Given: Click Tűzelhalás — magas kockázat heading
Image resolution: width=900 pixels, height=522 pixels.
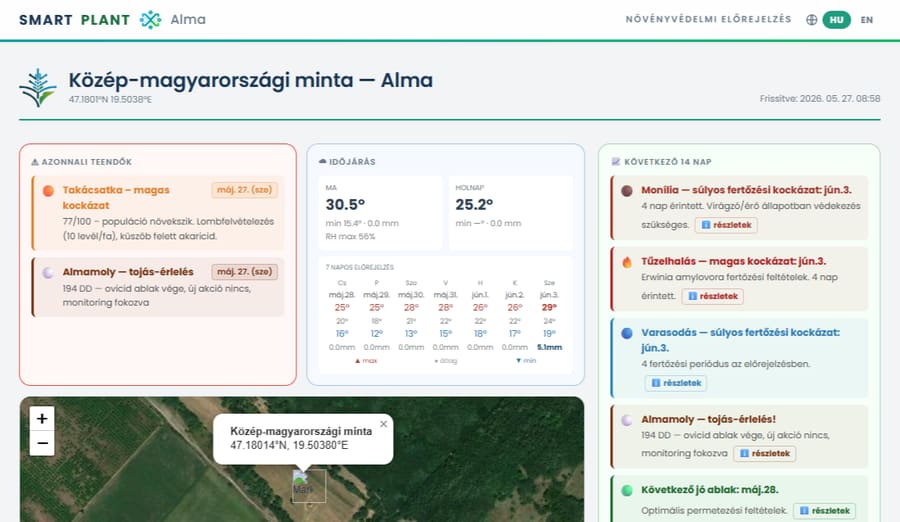Looking at the screenshot, I should pos(734,261).
